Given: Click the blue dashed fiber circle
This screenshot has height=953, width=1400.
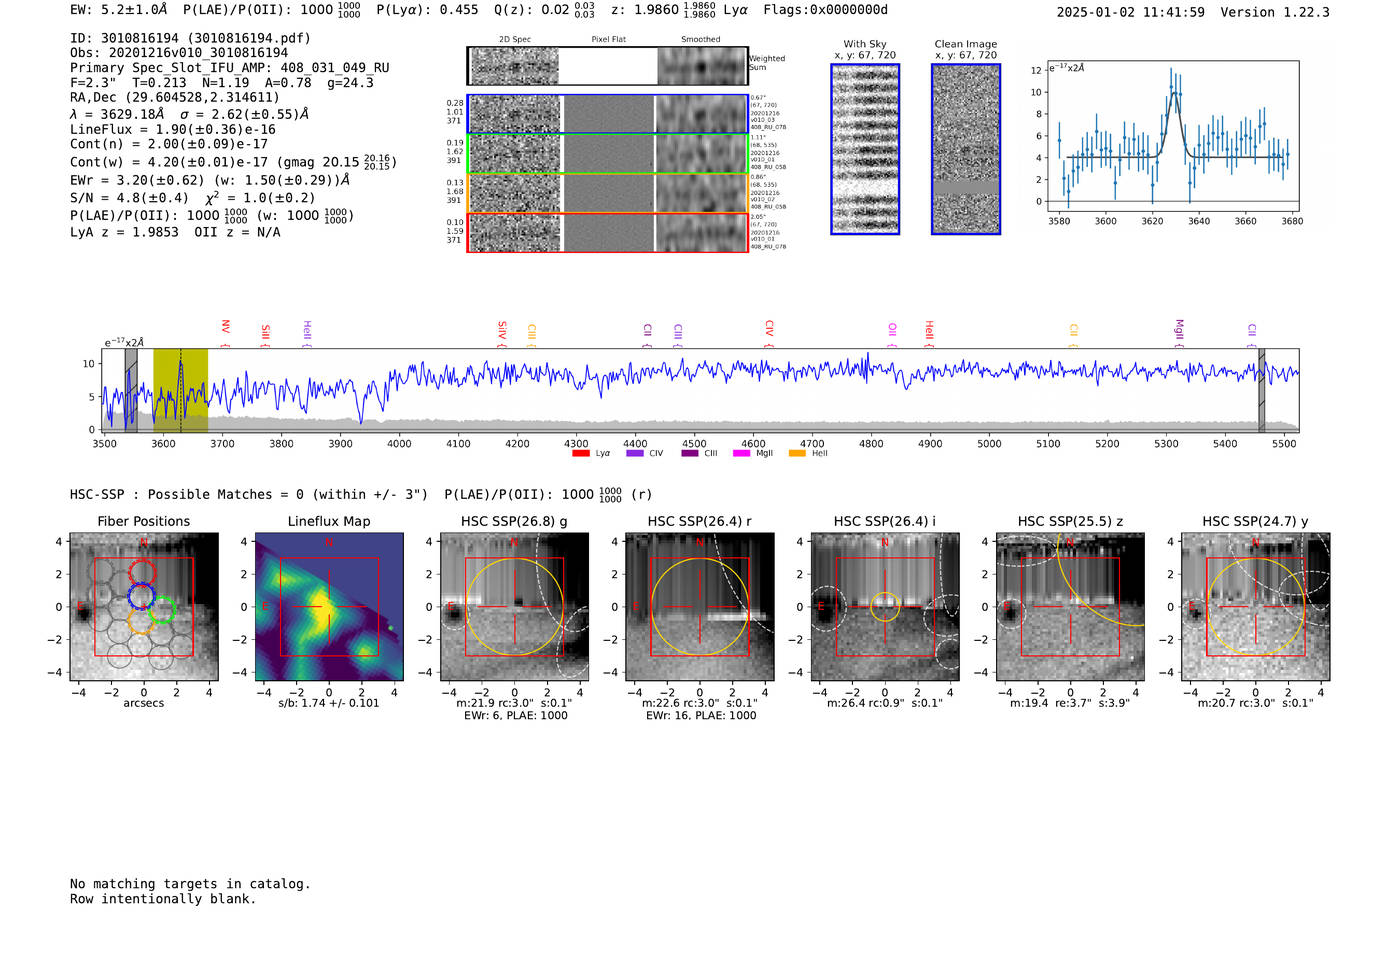Looking at the screenshot, I should [141, 596].
